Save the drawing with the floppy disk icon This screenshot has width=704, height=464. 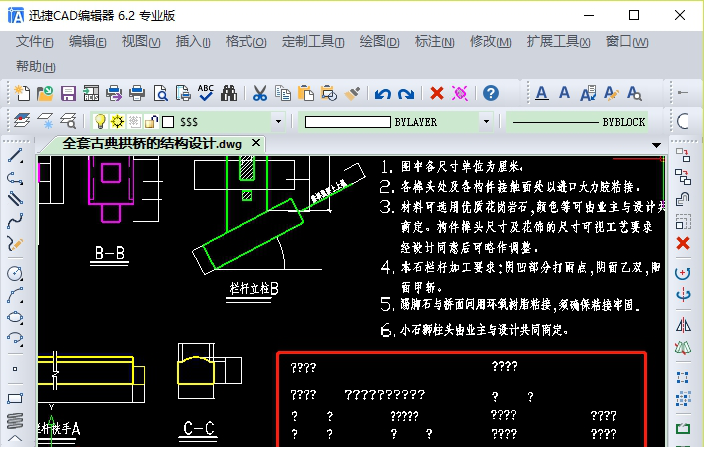tap(68, 93)
